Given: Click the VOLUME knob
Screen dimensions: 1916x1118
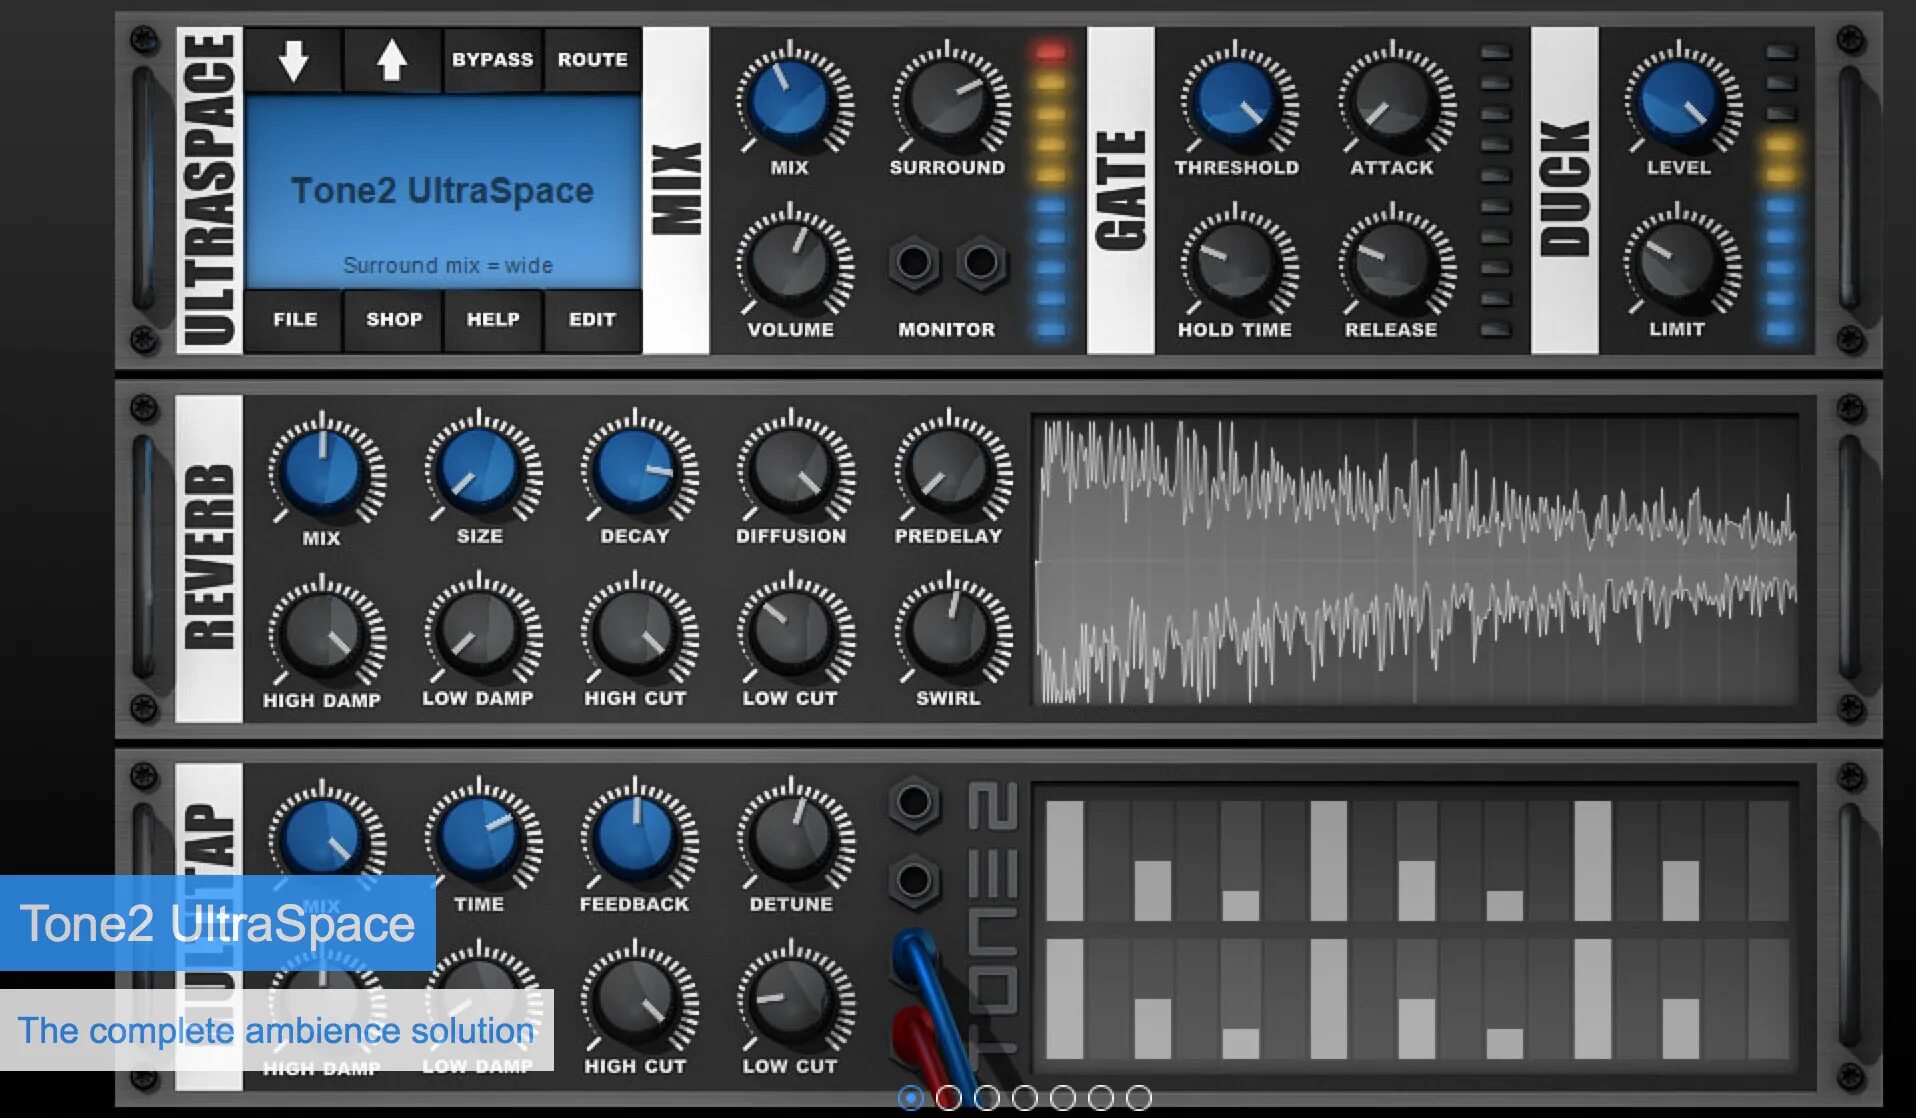Looking at the screenshot, I should [790, 263].
